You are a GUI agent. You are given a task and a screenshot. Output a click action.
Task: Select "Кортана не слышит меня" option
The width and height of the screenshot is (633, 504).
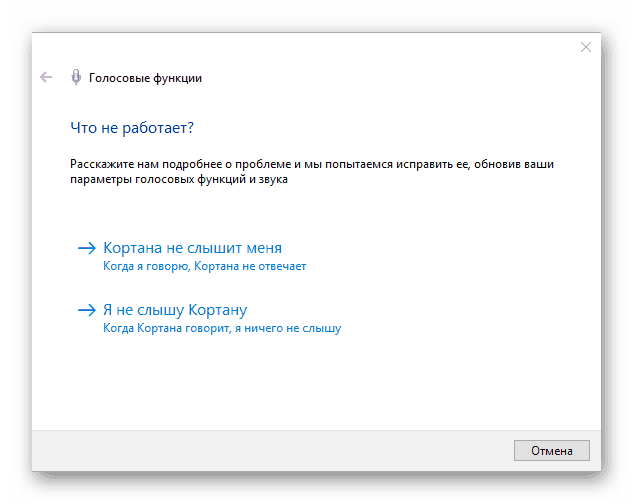[x=192, y=248]
